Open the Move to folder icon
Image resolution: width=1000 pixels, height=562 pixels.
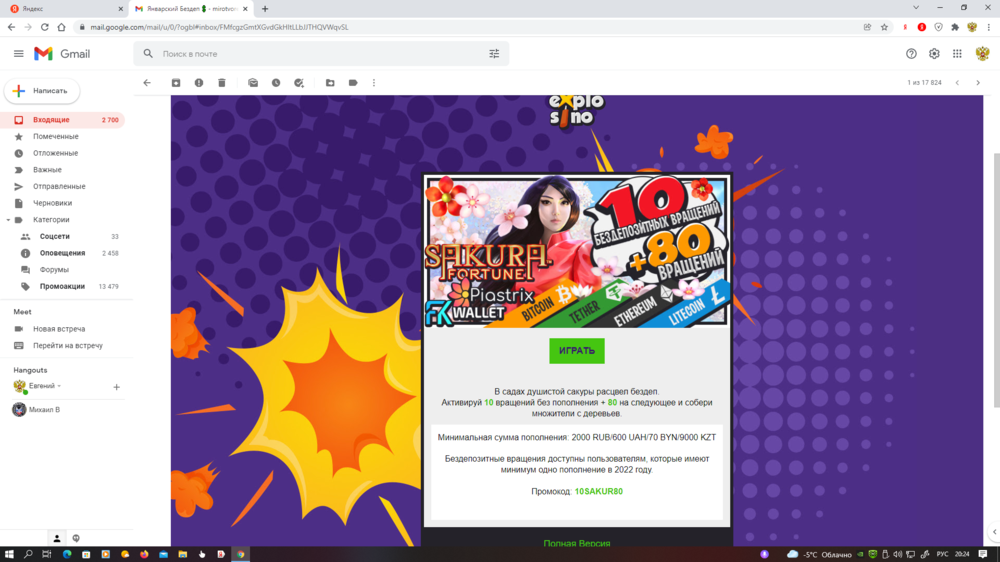click(330, 83)
